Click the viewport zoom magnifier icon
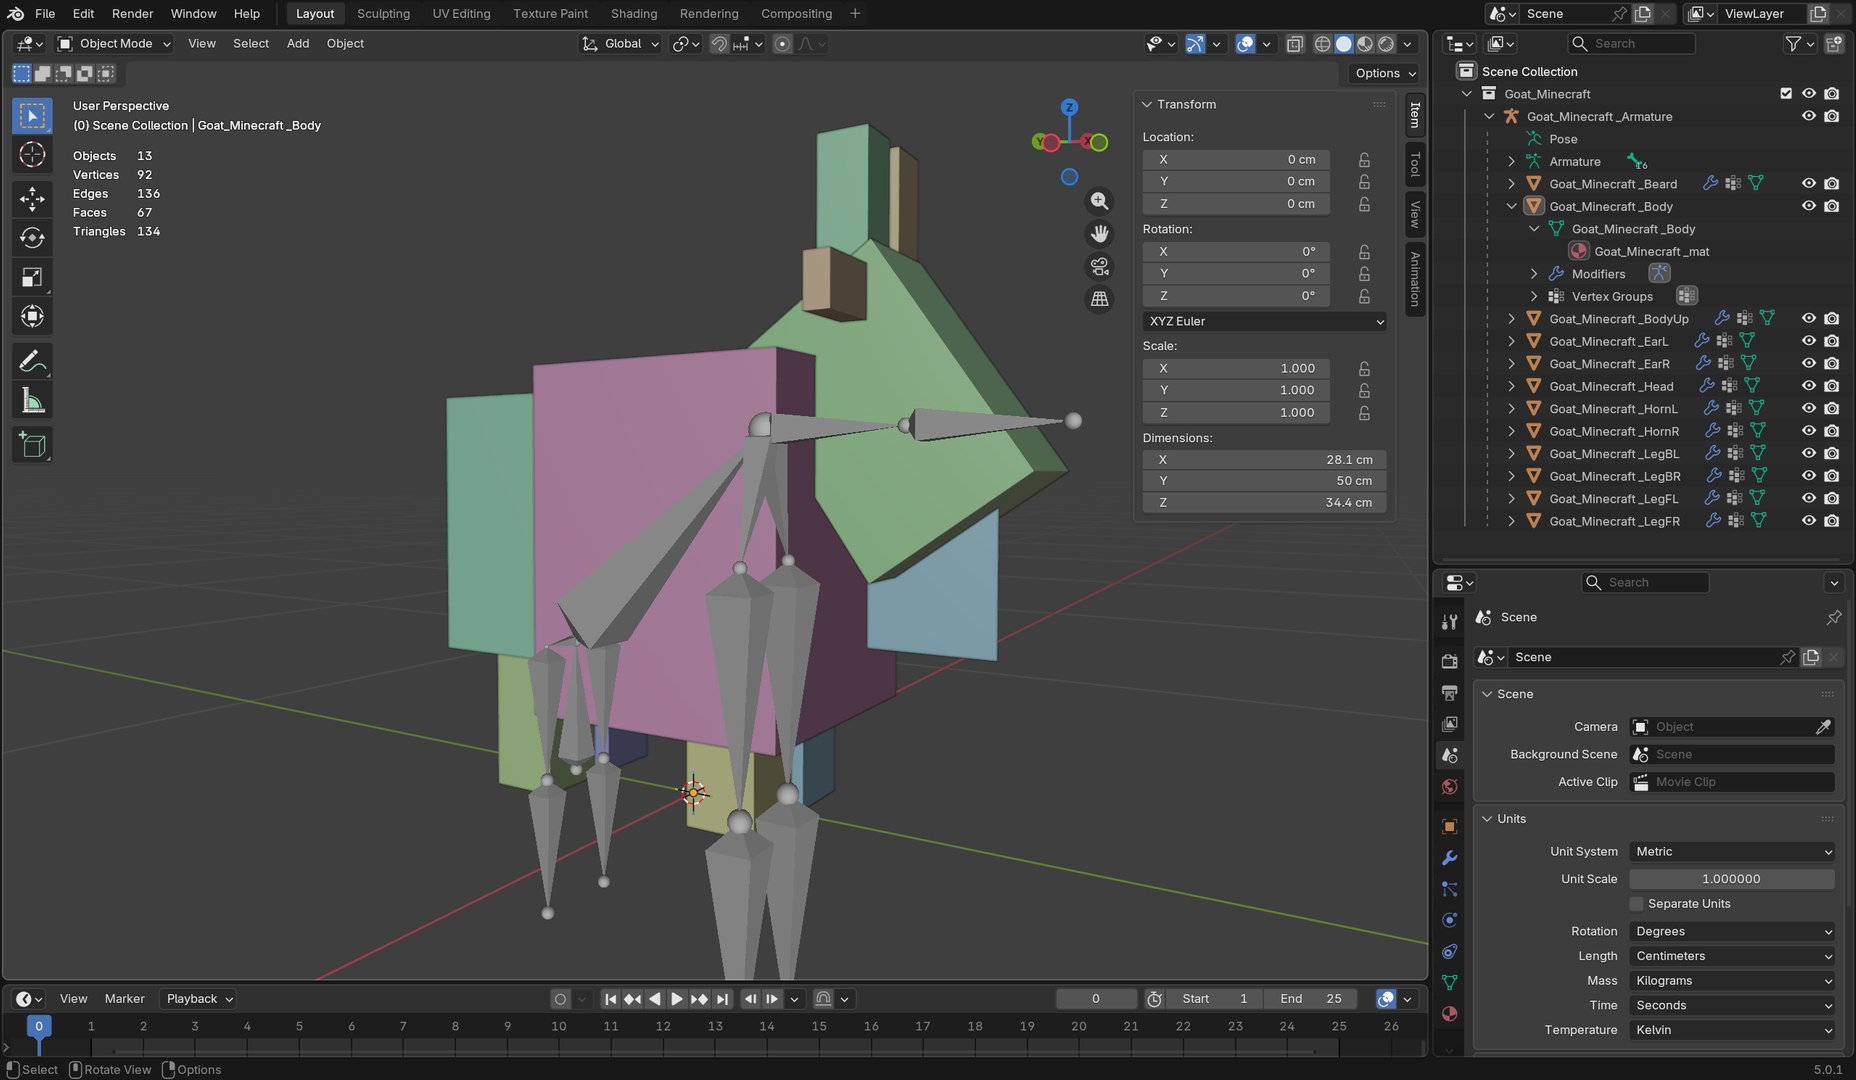 click(x=1099, y=201)
